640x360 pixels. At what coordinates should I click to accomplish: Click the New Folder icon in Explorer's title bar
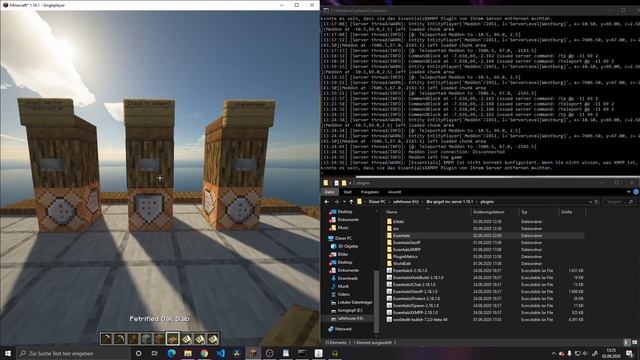(344, 183)
